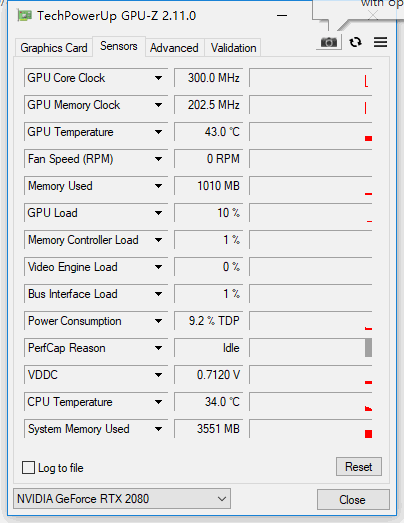Open the hamburger menu icon
The image size is (404, 523).
coord(380,42)
